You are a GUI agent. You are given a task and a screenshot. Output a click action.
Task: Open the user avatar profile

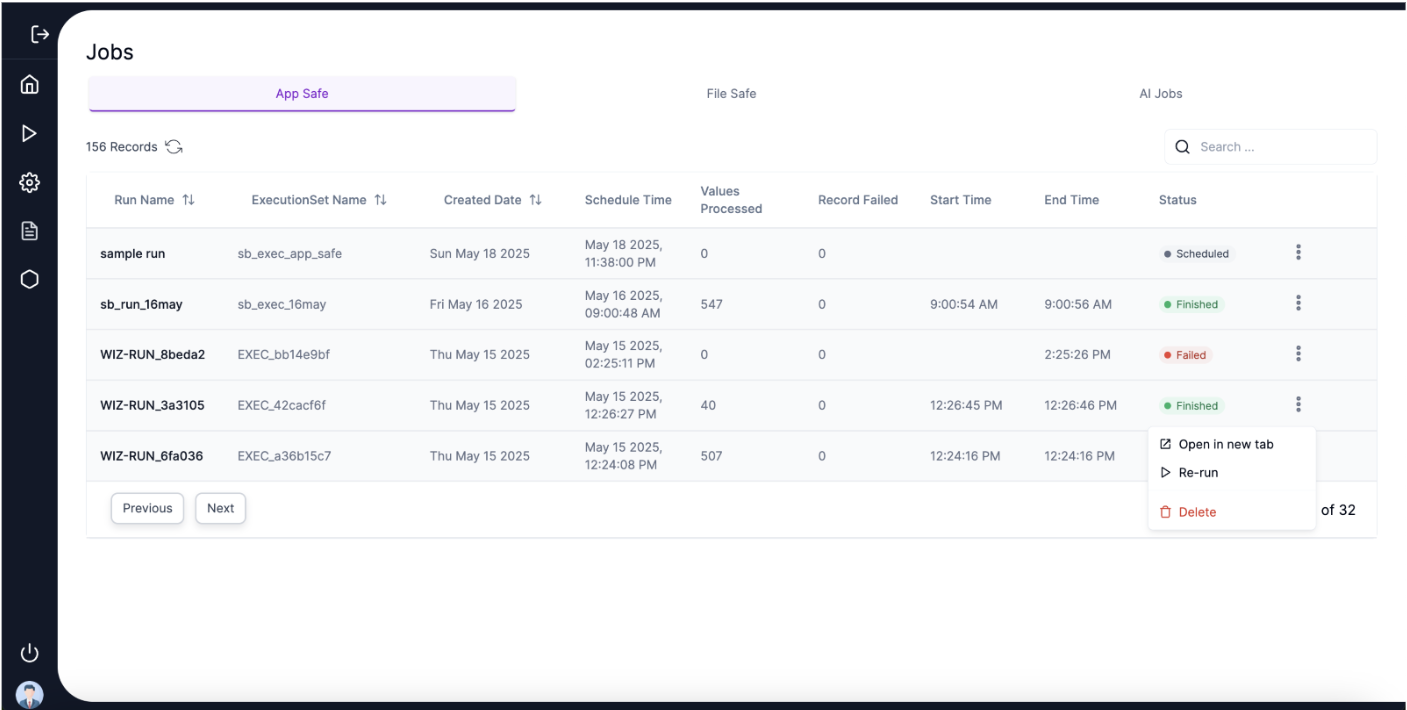(x=29, y=694)
